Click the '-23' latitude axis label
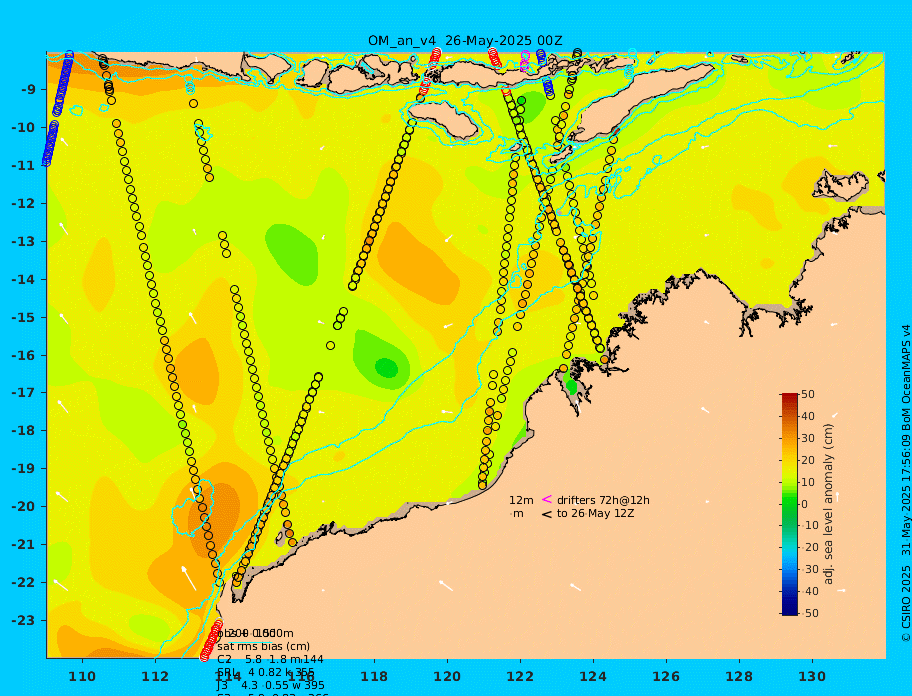Viewport: 912px width, 696px height. 24,620
